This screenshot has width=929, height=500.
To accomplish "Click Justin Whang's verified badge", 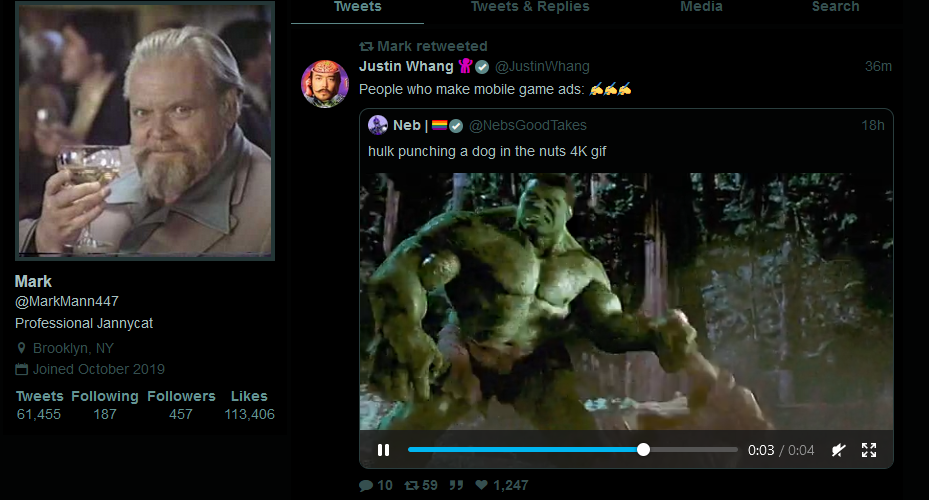I will [482, 67].
